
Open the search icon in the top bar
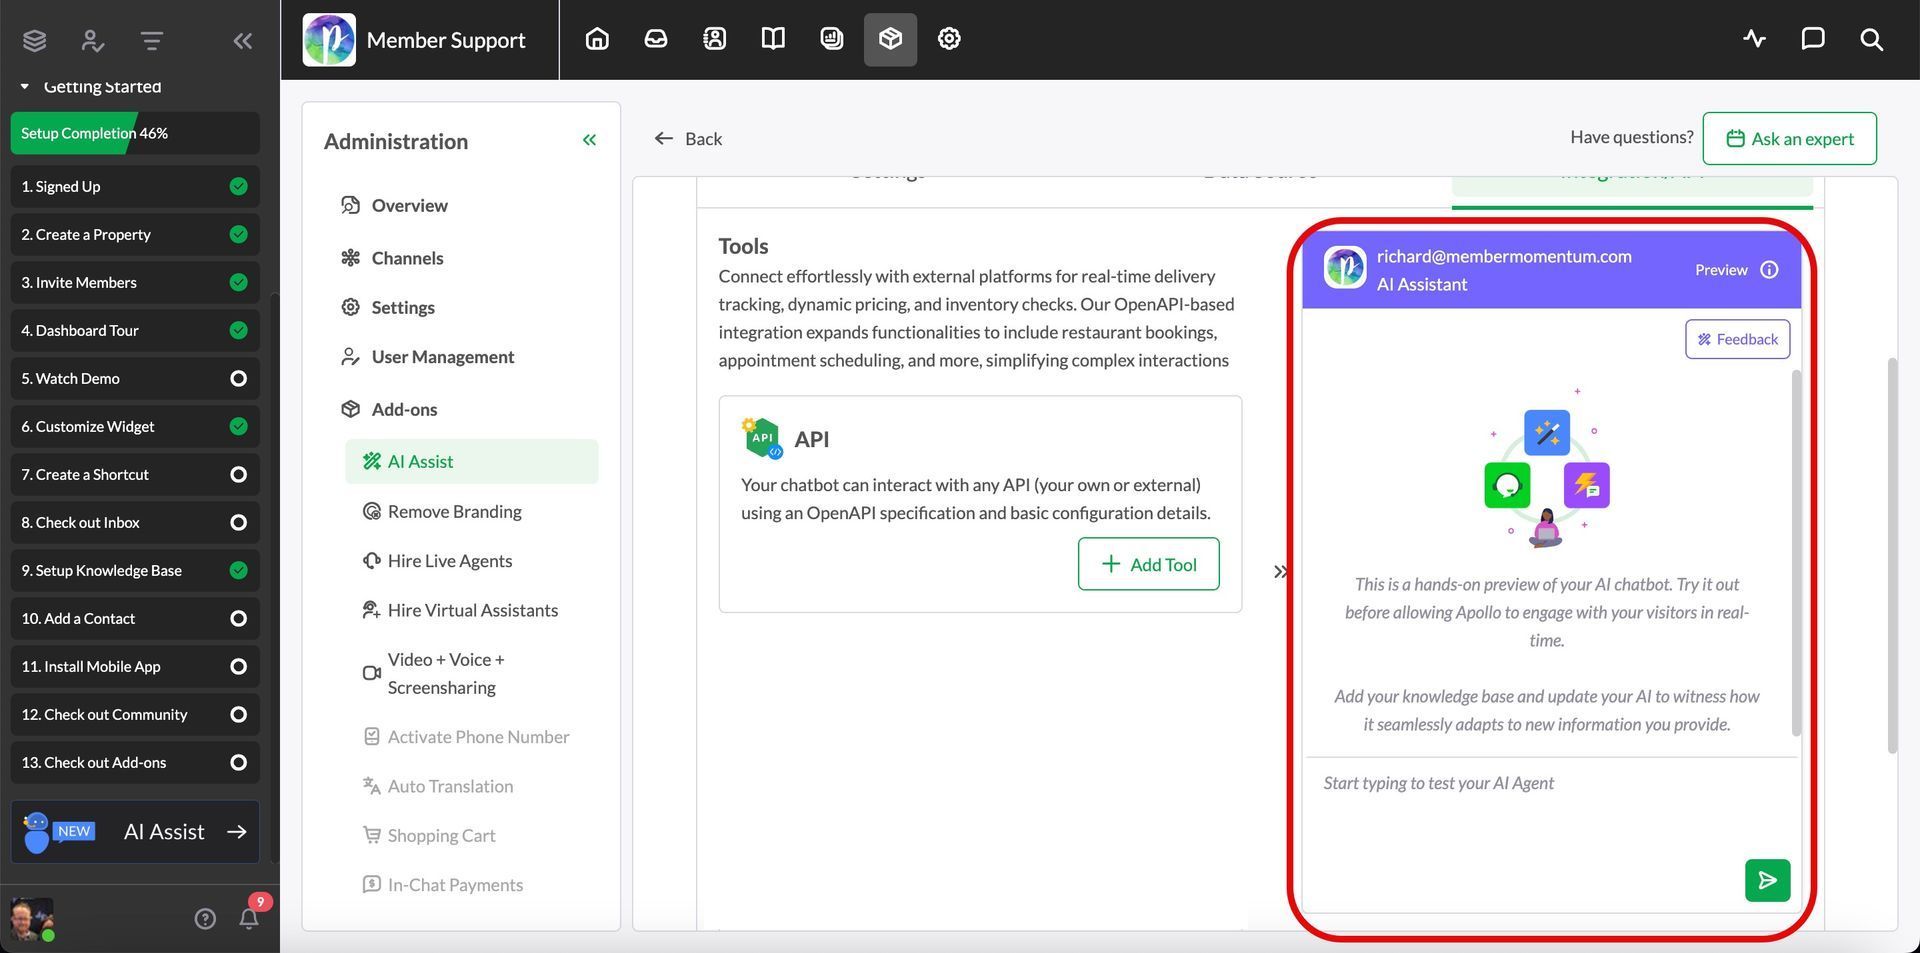1871,40
